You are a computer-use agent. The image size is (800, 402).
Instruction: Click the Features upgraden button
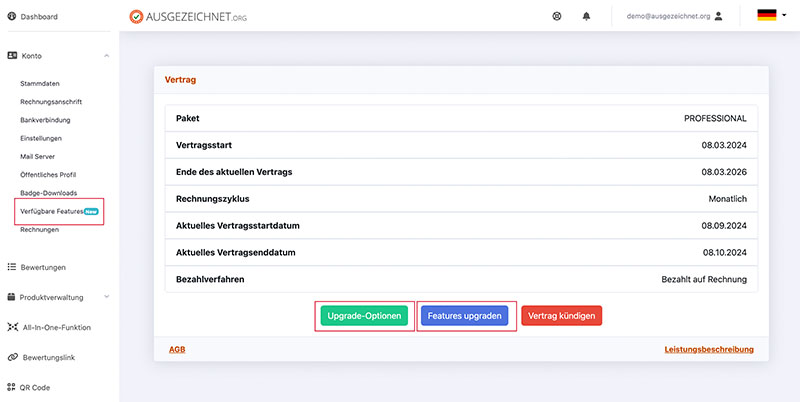tap(465, 316)
